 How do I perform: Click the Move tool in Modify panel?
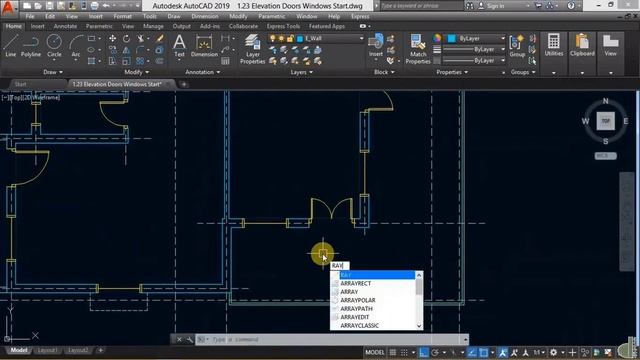112,38
